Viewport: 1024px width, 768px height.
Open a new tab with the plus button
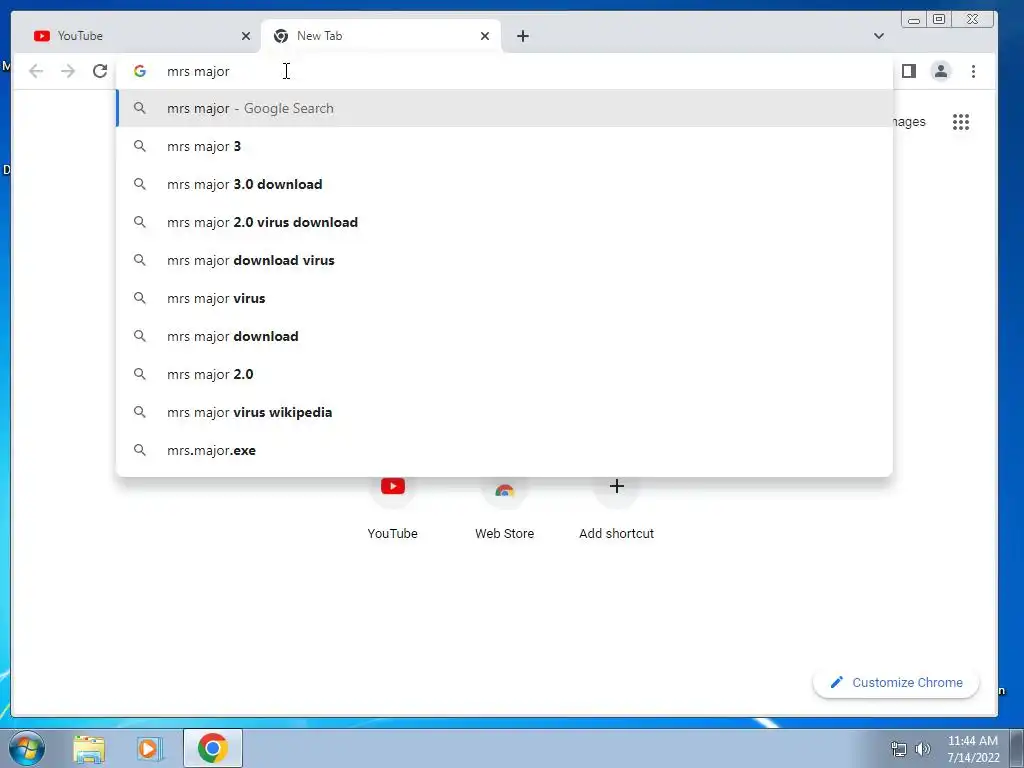pyautogui.click(x=522, y=36)
